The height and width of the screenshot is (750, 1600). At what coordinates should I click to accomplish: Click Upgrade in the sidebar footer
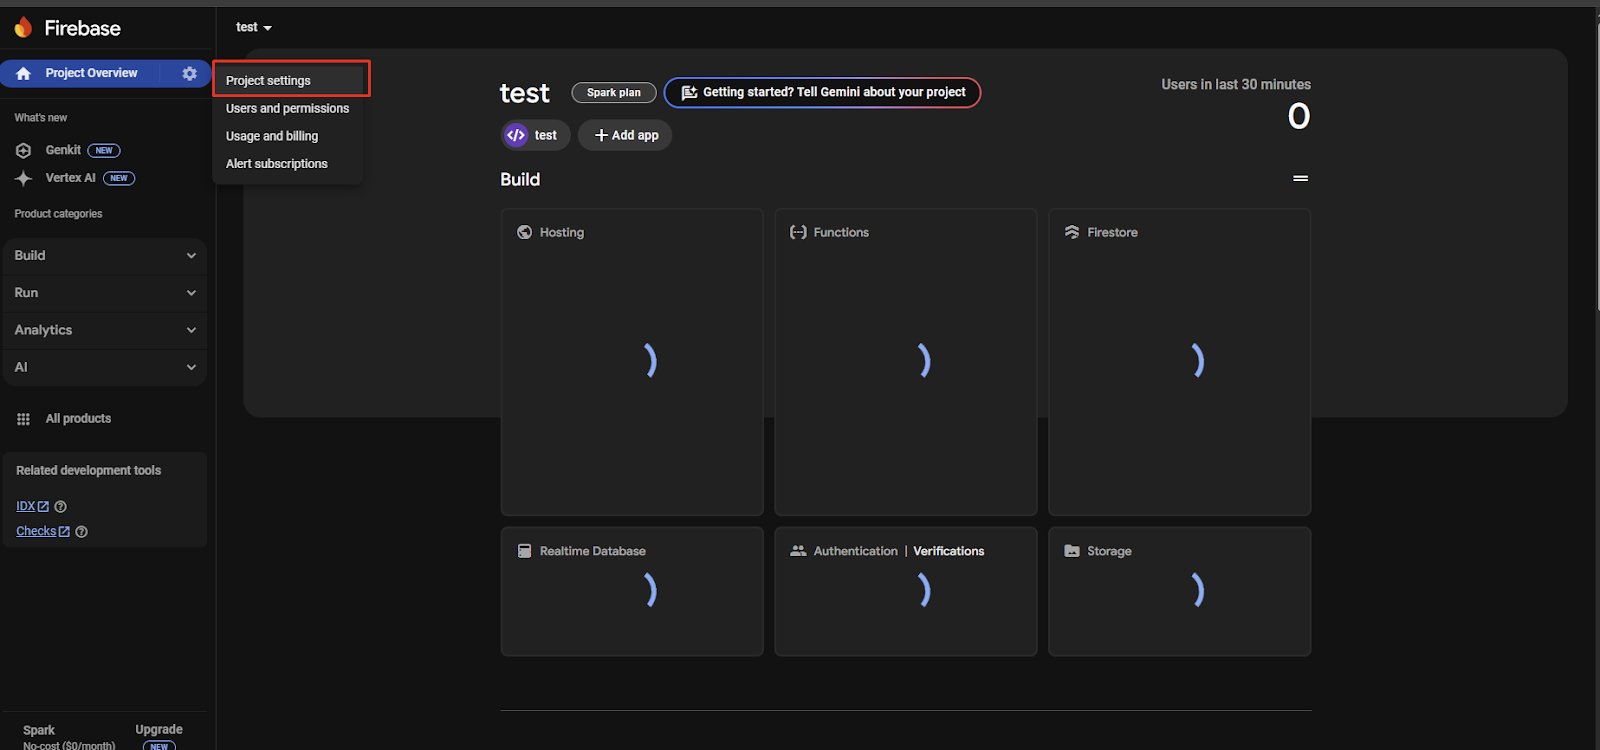click(159, 730)
